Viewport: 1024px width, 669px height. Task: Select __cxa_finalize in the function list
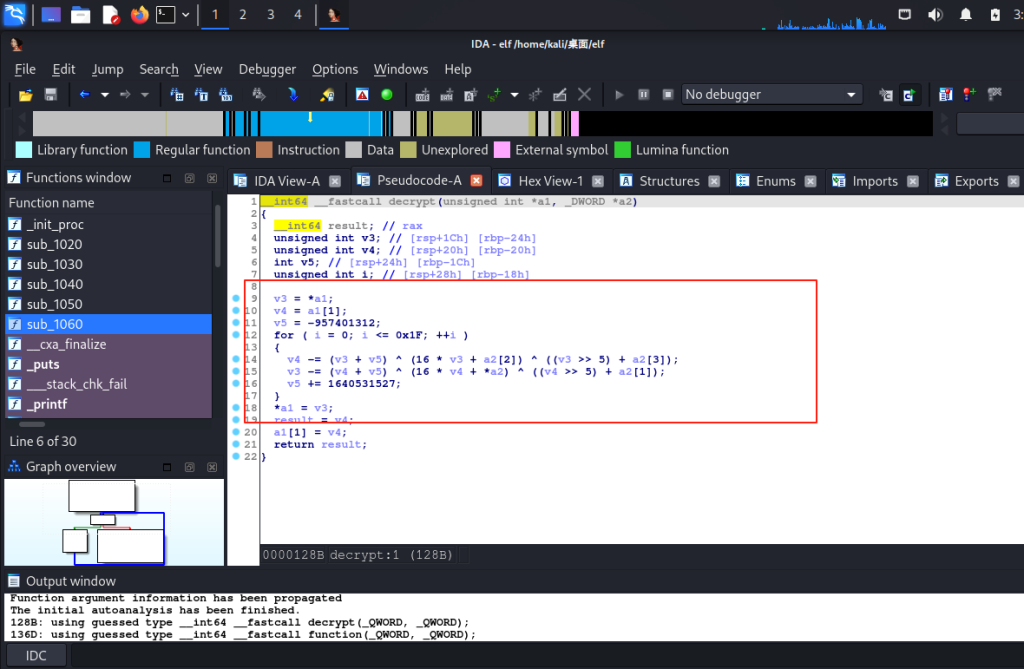pos(108,344)
